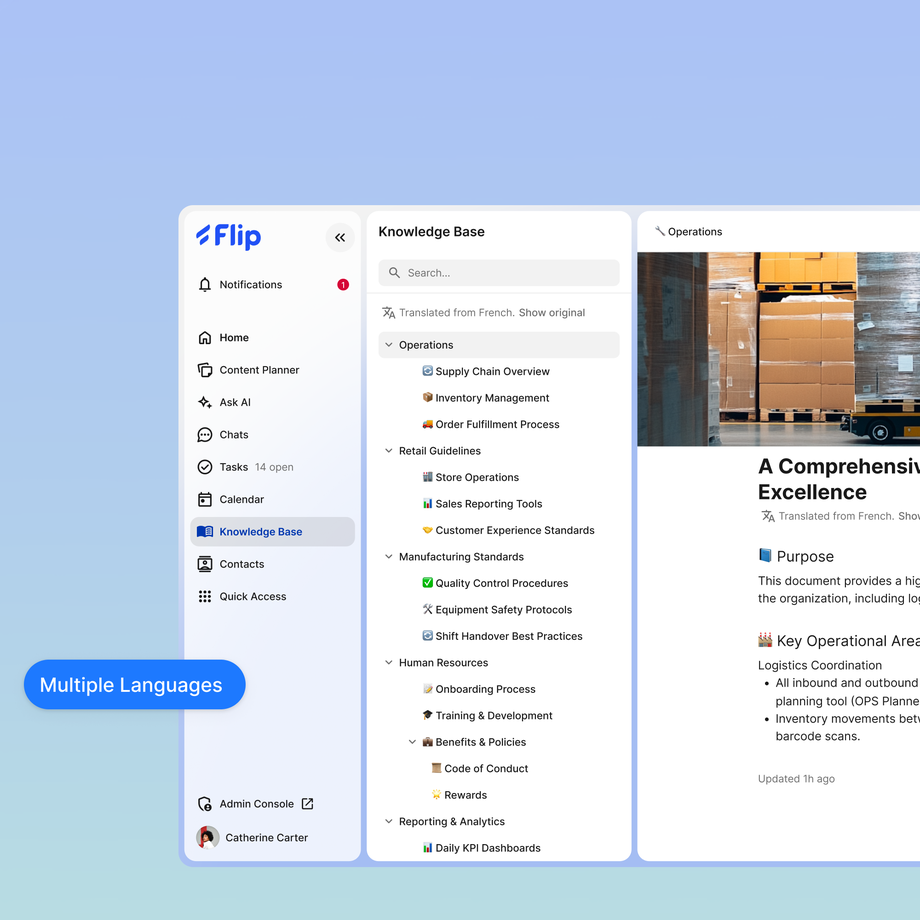The width and height of the screenshot is (920, 920).
Task: Click the Admin Console shield icon
Action: coord(205,804)
